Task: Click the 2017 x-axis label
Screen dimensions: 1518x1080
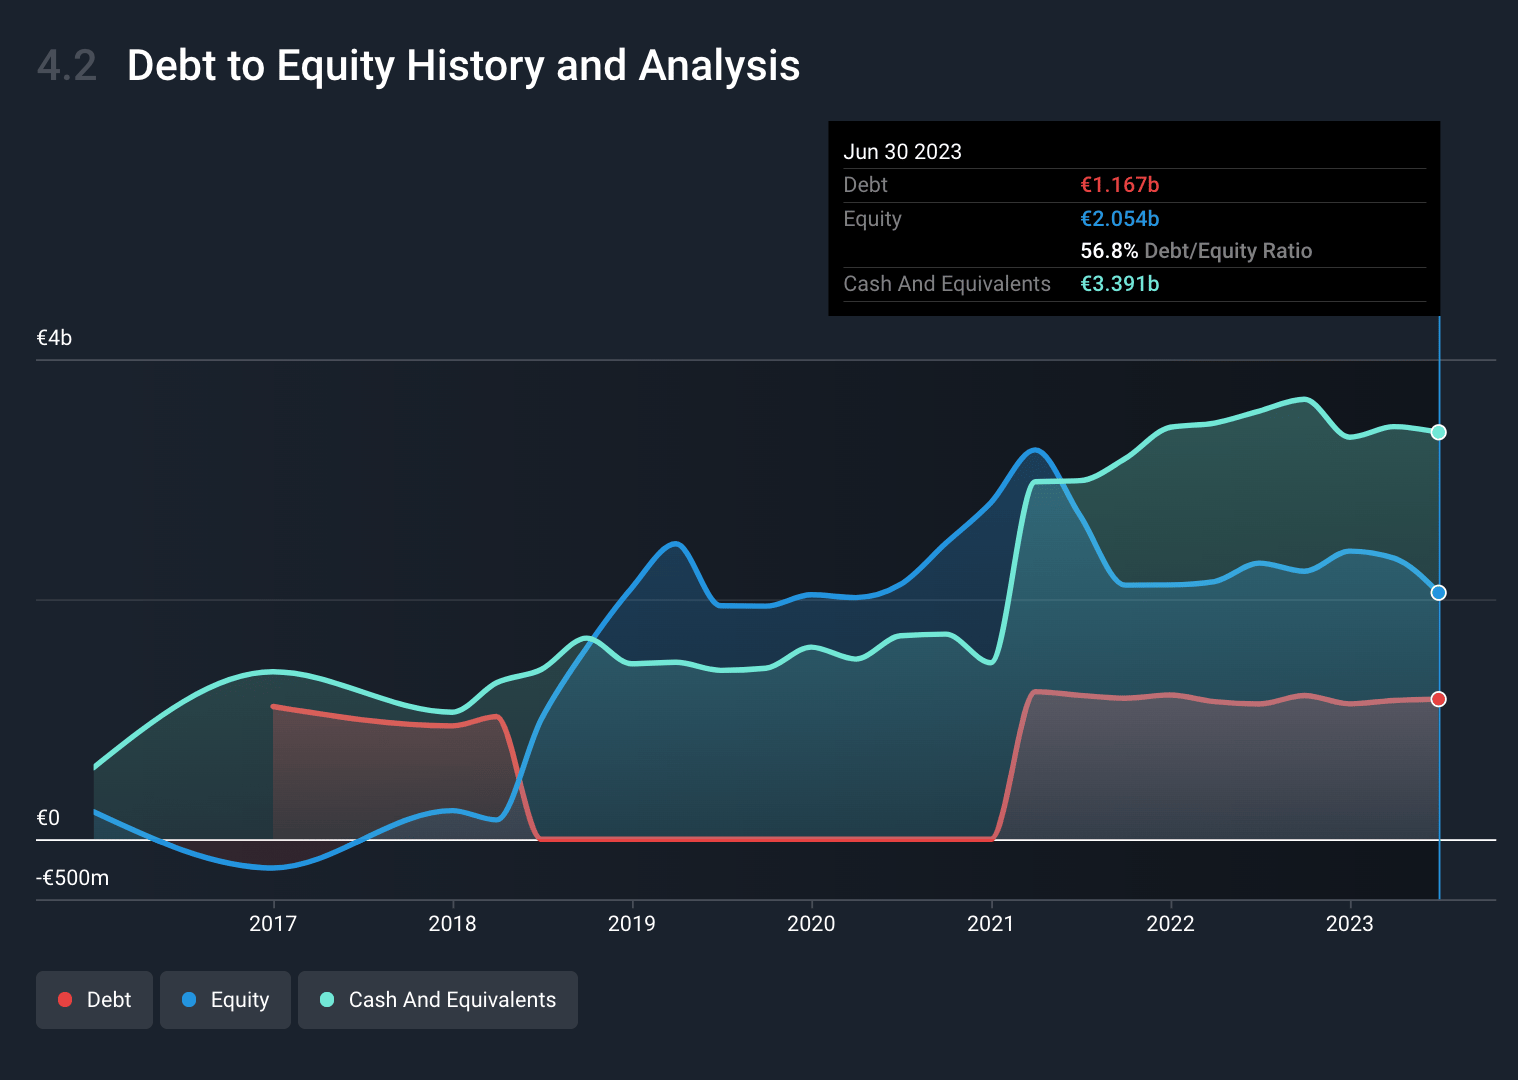Action: point(273,924)
